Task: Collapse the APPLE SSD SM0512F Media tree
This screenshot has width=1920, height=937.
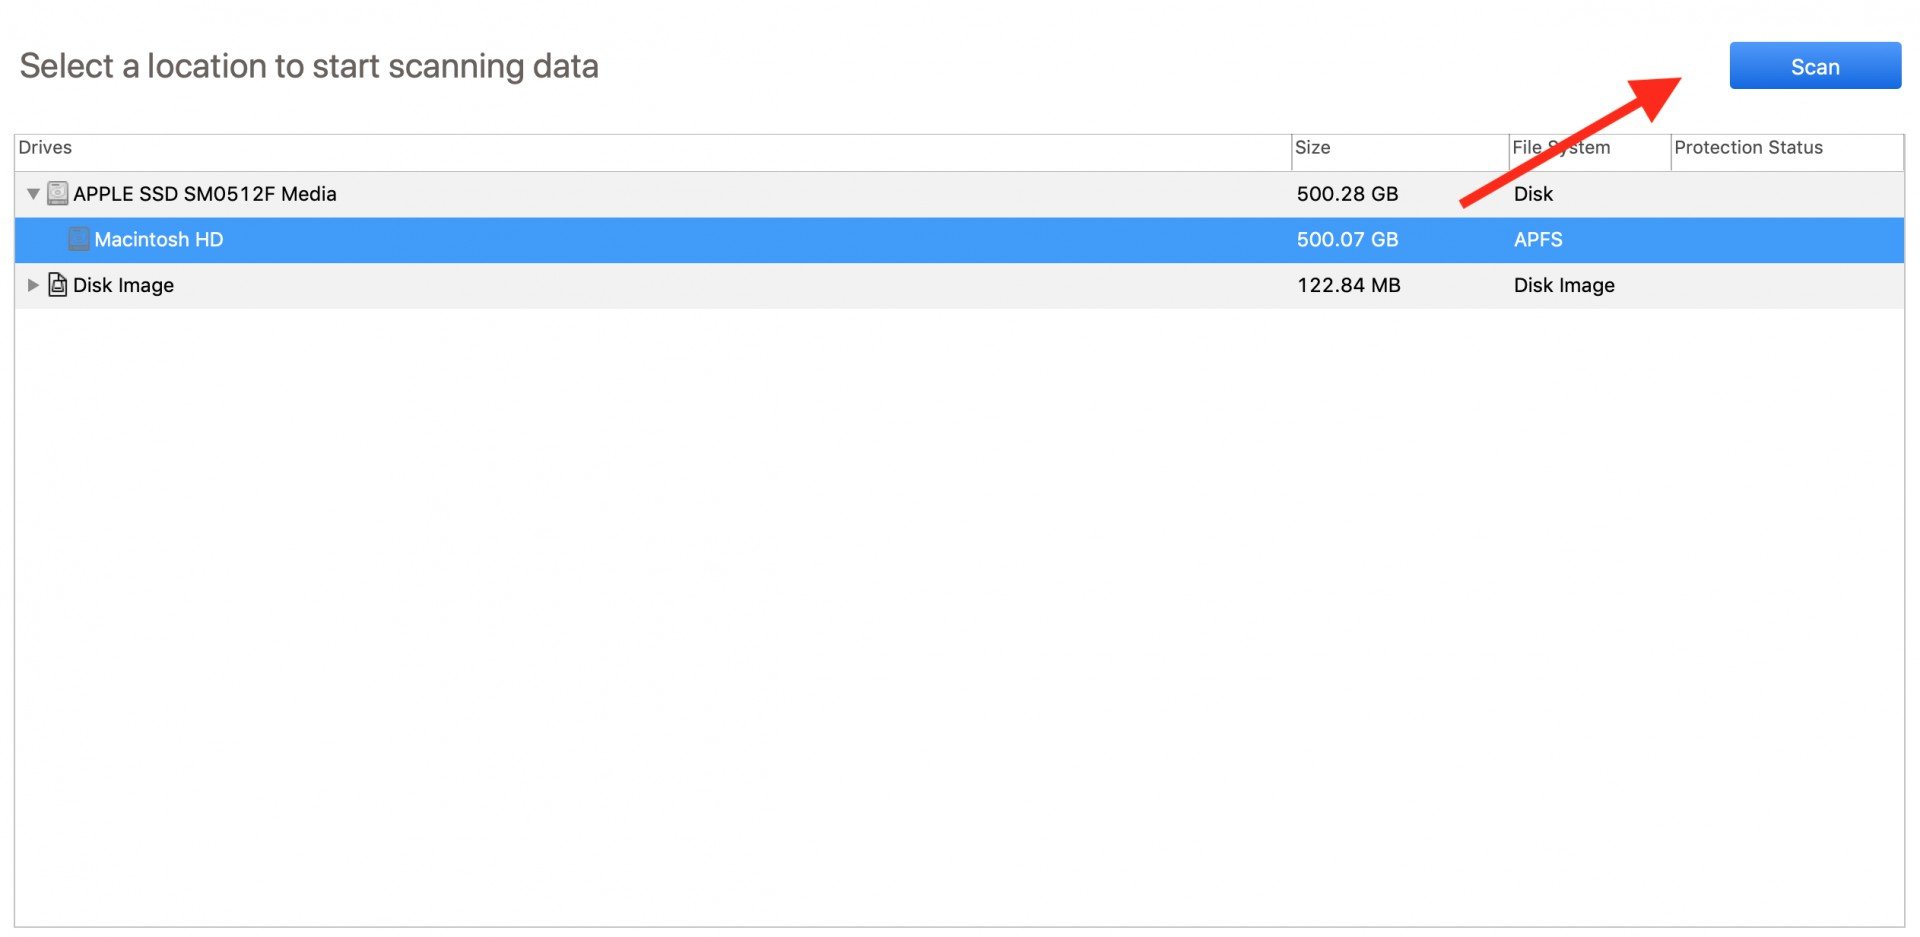Action: click(x=33, y=194)
